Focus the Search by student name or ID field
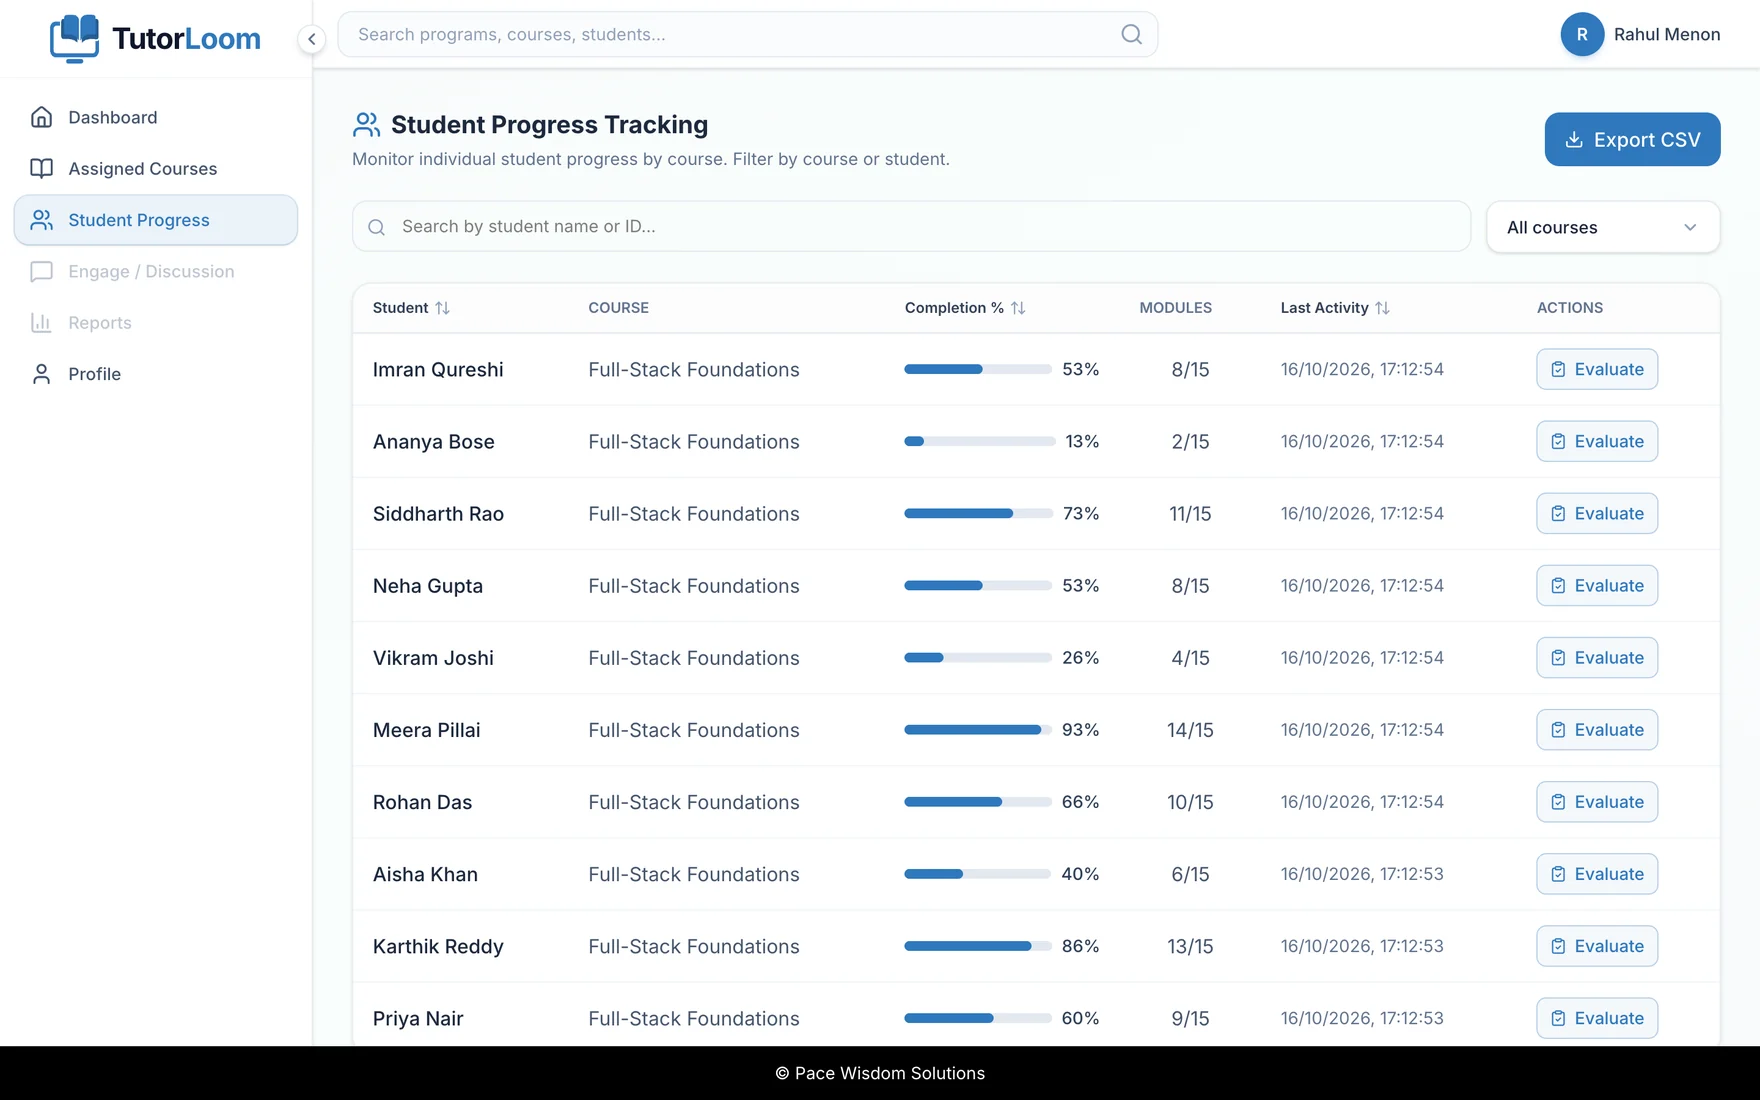 911,227
